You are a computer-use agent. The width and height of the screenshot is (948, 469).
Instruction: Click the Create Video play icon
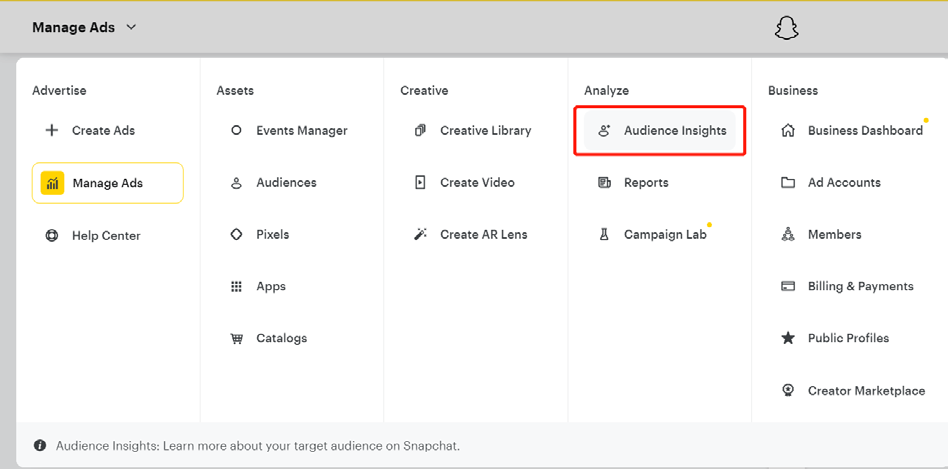(420, 183)
